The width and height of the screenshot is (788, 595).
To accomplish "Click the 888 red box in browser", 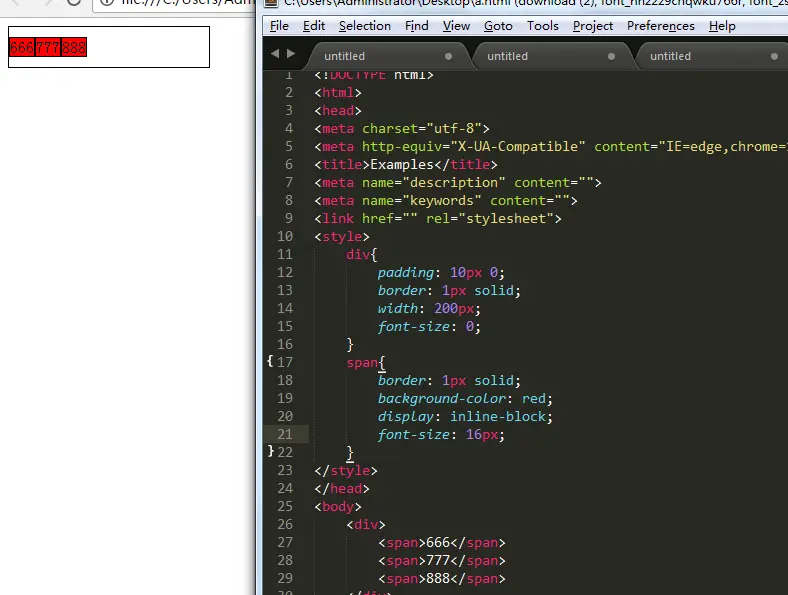I will (74, 47).
